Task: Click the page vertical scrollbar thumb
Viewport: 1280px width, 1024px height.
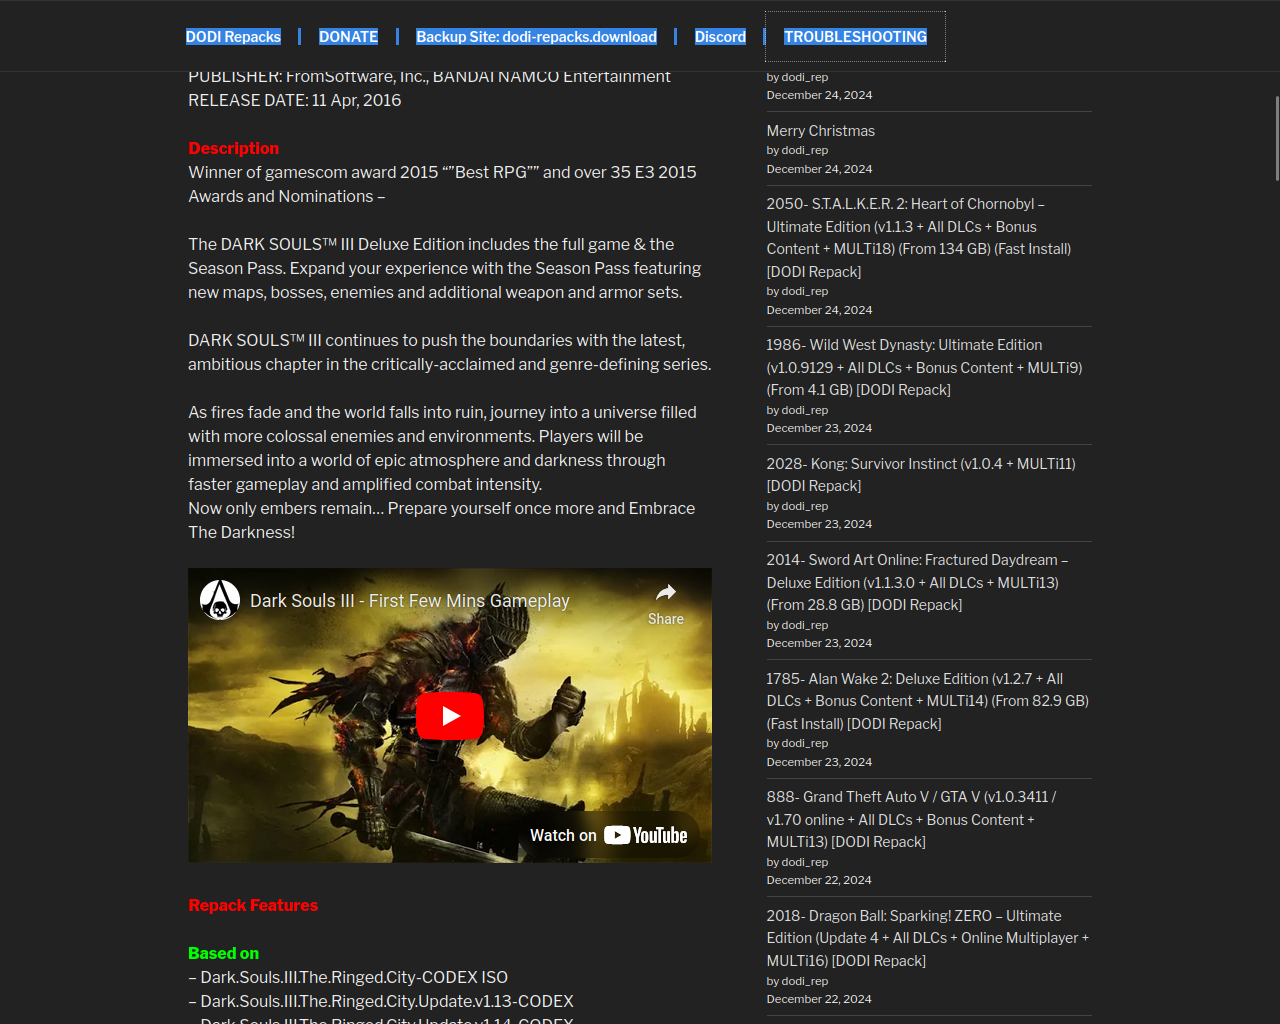Action: [x=1276, y=138]
